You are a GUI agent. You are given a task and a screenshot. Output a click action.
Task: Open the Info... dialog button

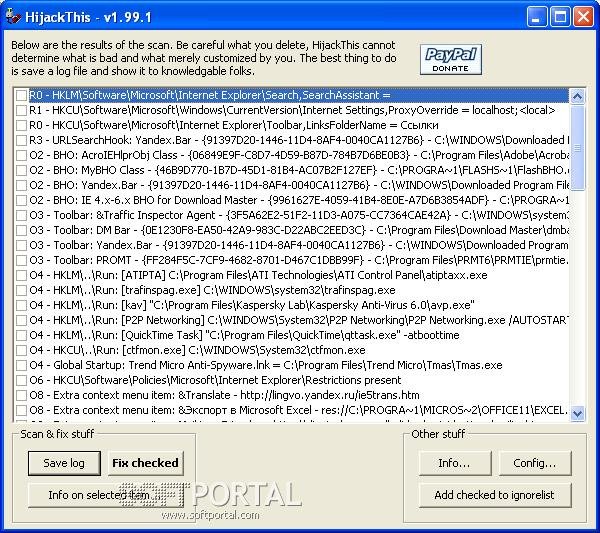click(x=455, y=463)
